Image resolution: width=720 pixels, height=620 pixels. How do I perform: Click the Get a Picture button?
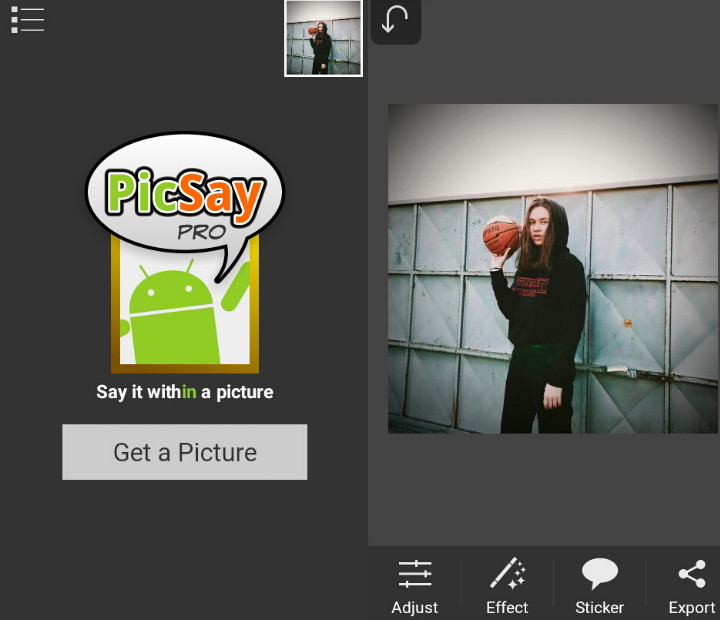(185, 452)
